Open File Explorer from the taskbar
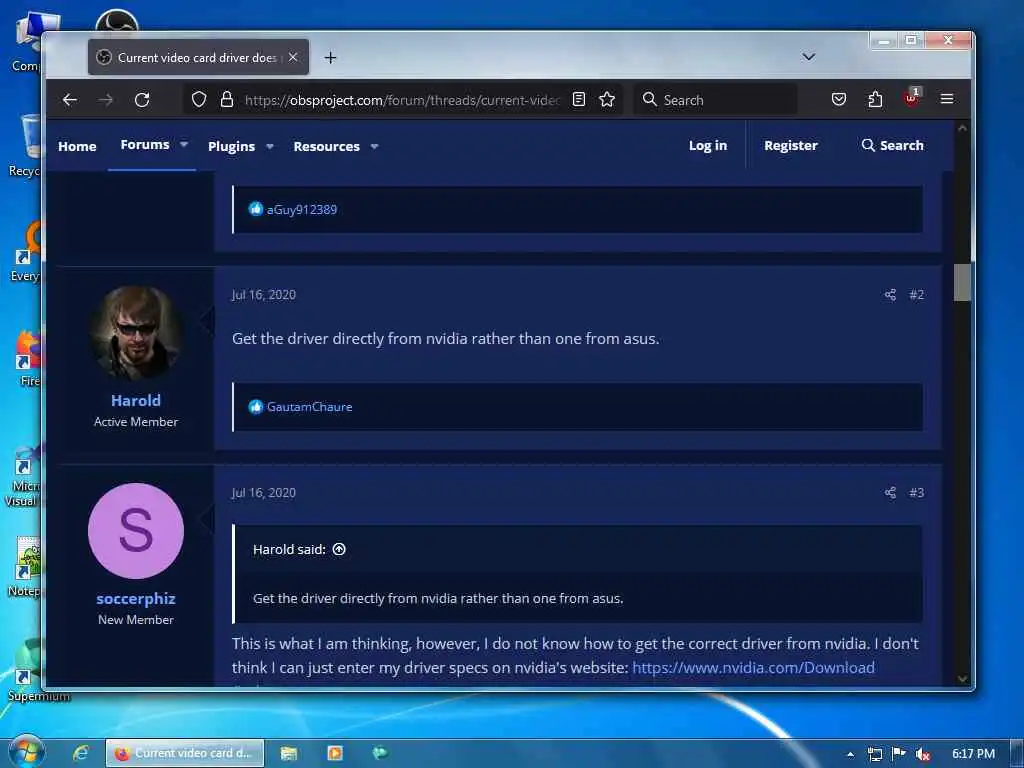 click(289, 753)
